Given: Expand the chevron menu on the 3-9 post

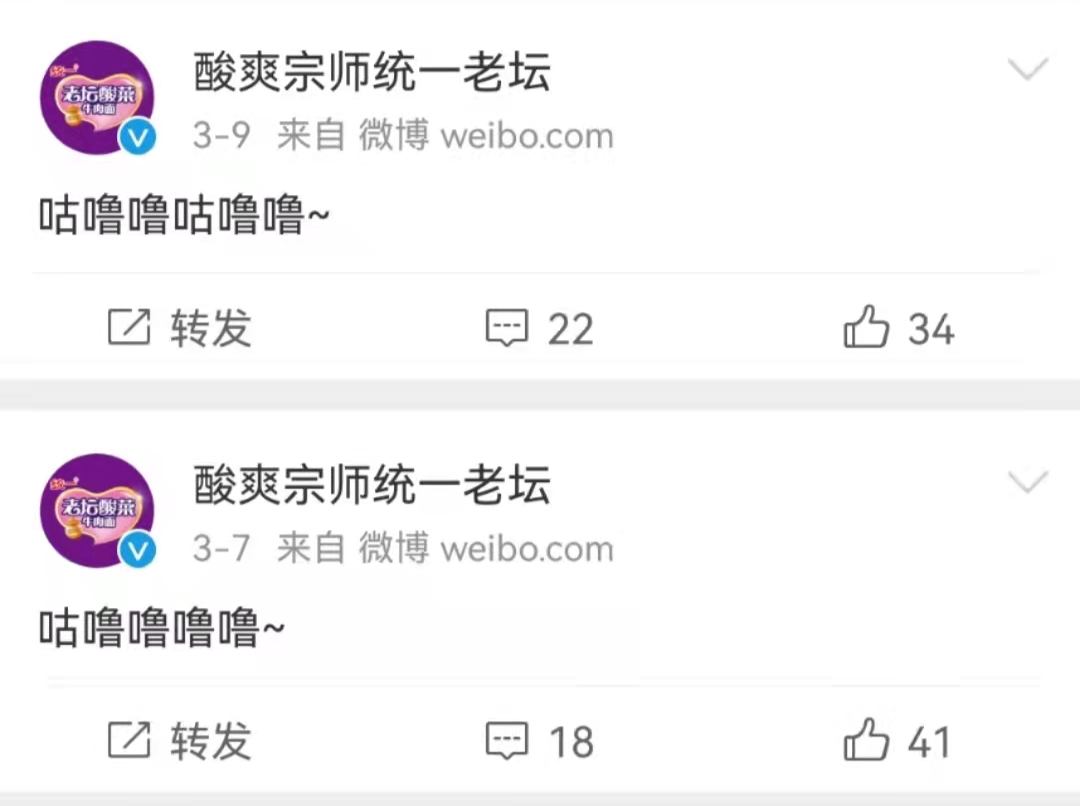Looking at the screenshot, I should [1028, 69].
